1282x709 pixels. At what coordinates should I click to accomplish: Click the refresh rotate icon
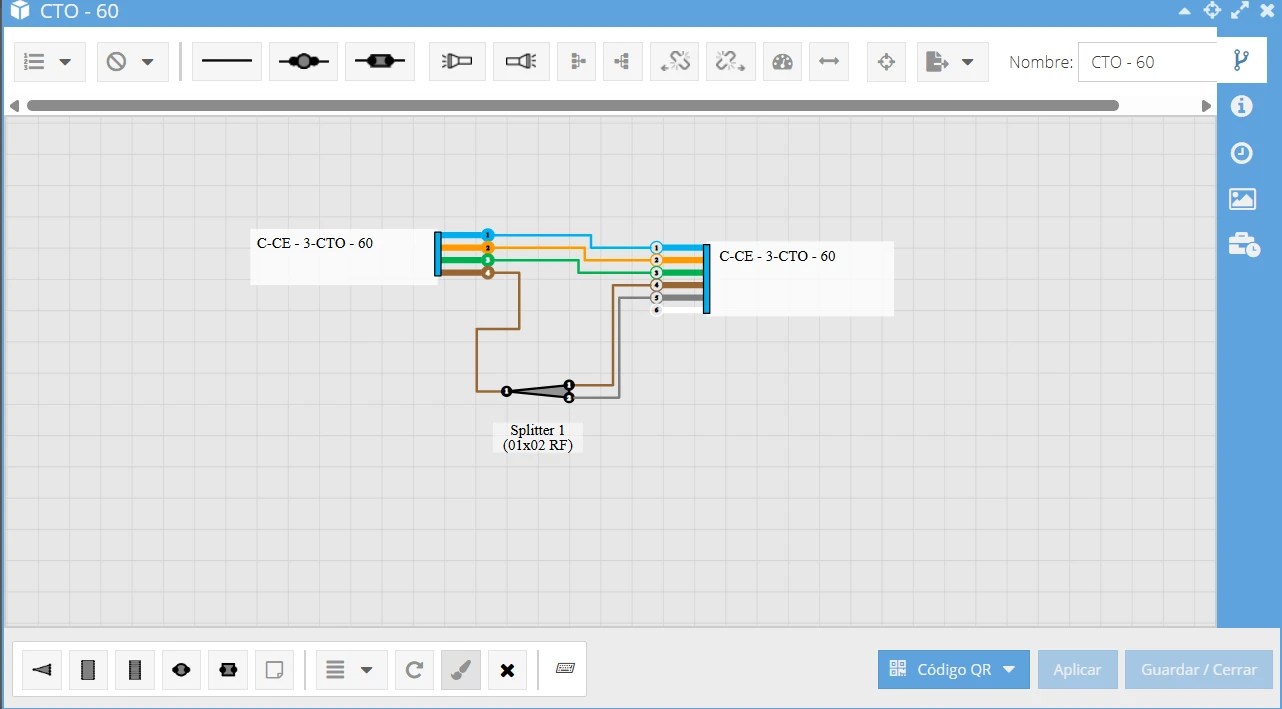pos(414,670)
